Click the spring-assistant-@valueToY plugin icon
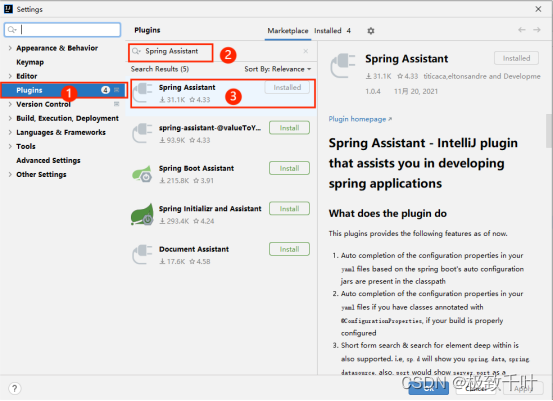 click(142, 133)
